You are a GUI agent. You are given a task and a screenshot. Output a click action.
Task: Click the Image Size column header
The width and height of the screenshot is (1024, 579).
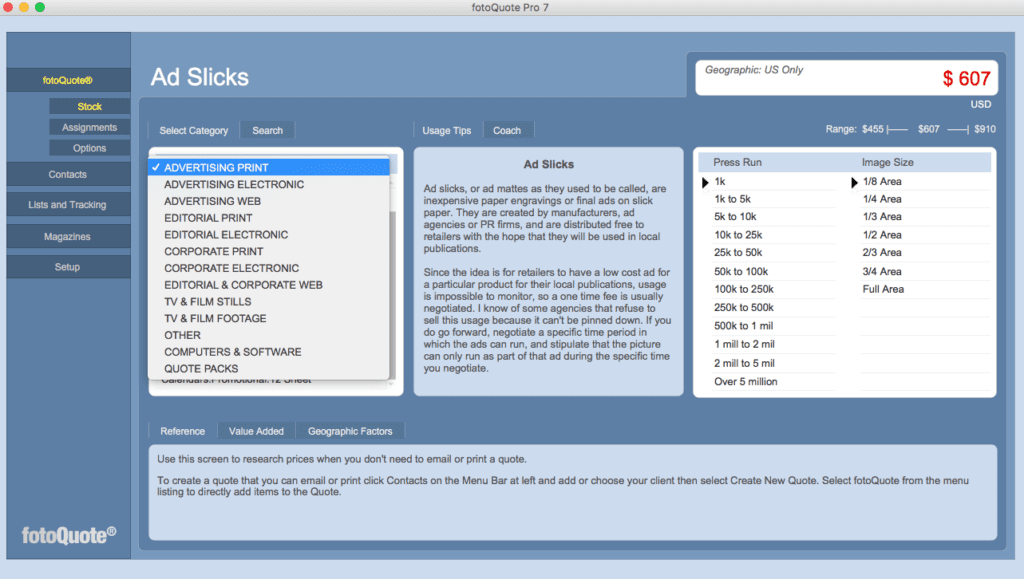[888, 163]
